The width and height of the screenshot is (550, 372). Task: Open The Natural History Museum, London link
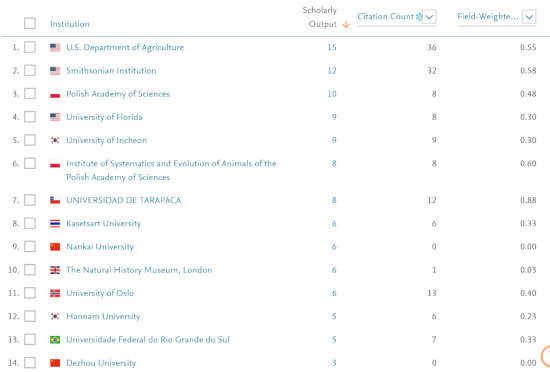[139, 270]
